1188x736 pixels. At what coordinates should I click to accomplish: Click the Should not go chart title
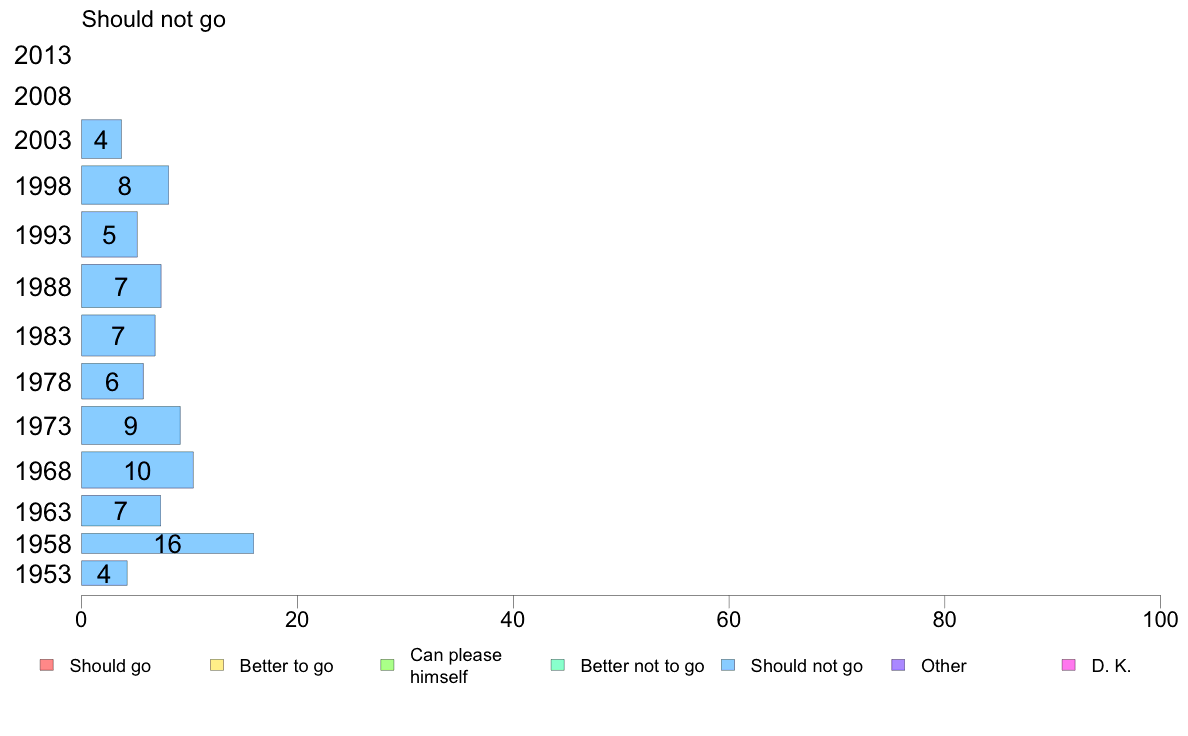point(154,19)
